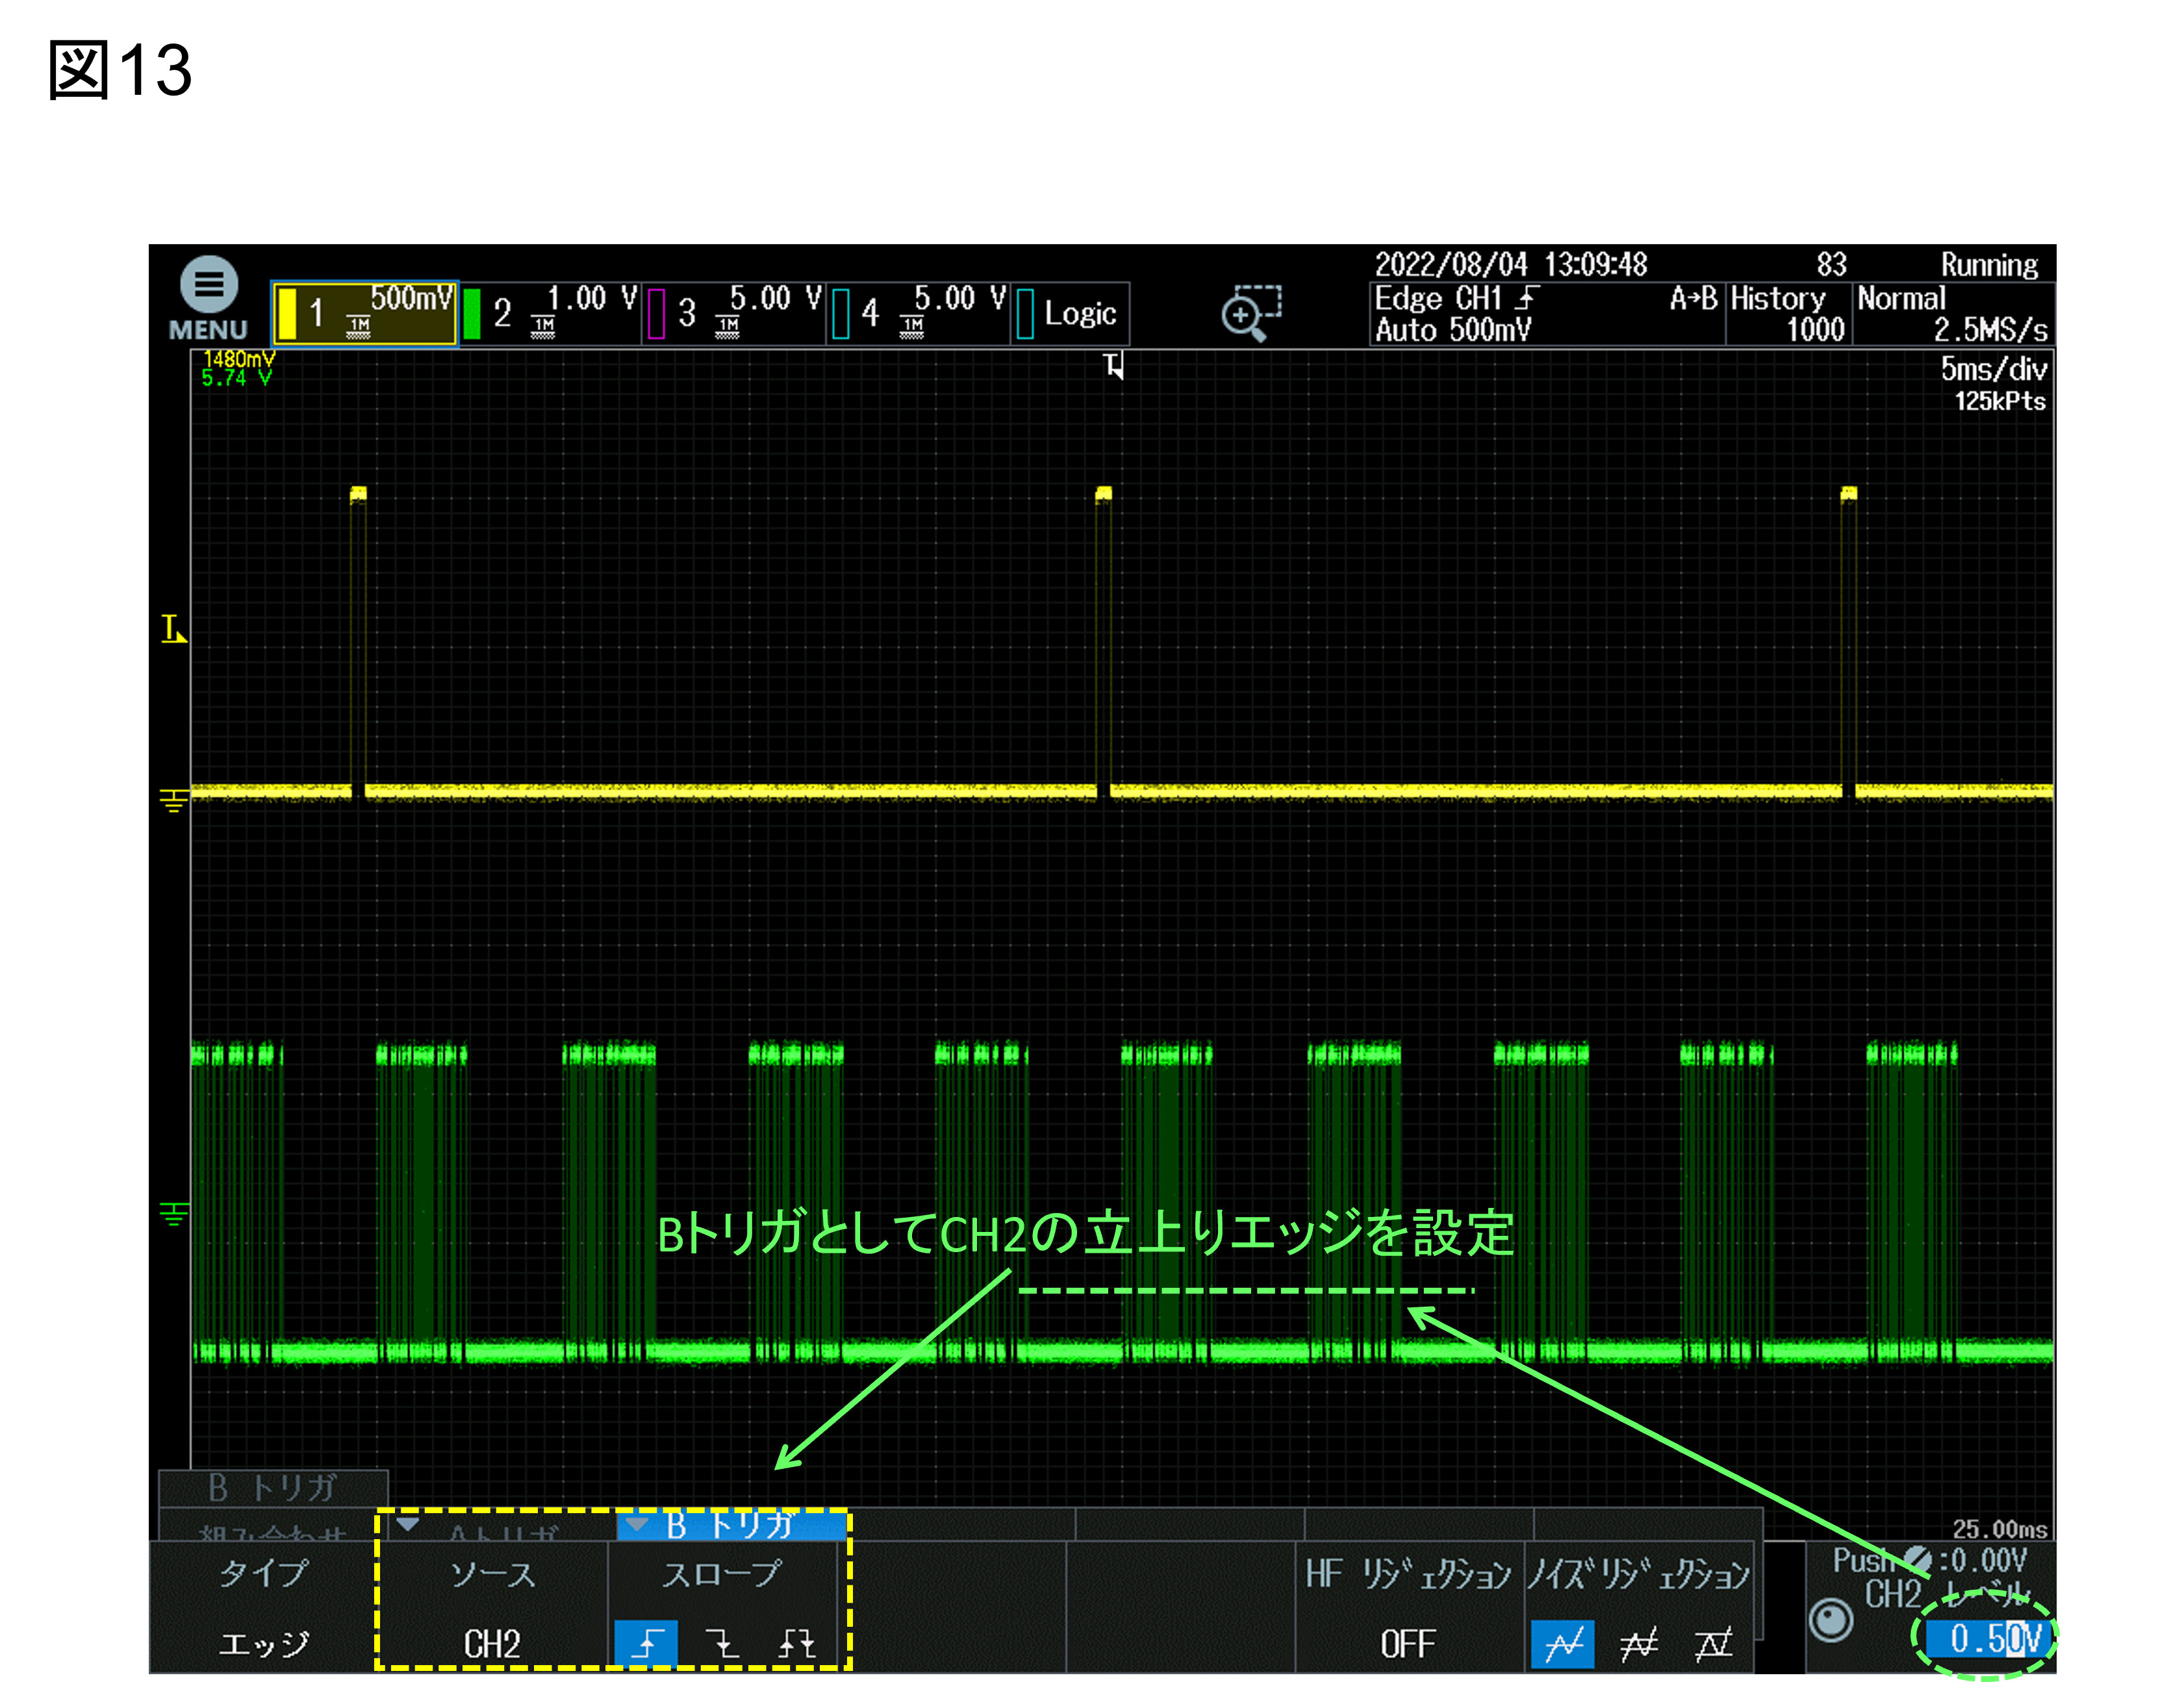Select third noise rejection icon
This screenshot has height=1682, width=2184.
(x=1713, y=1644)
